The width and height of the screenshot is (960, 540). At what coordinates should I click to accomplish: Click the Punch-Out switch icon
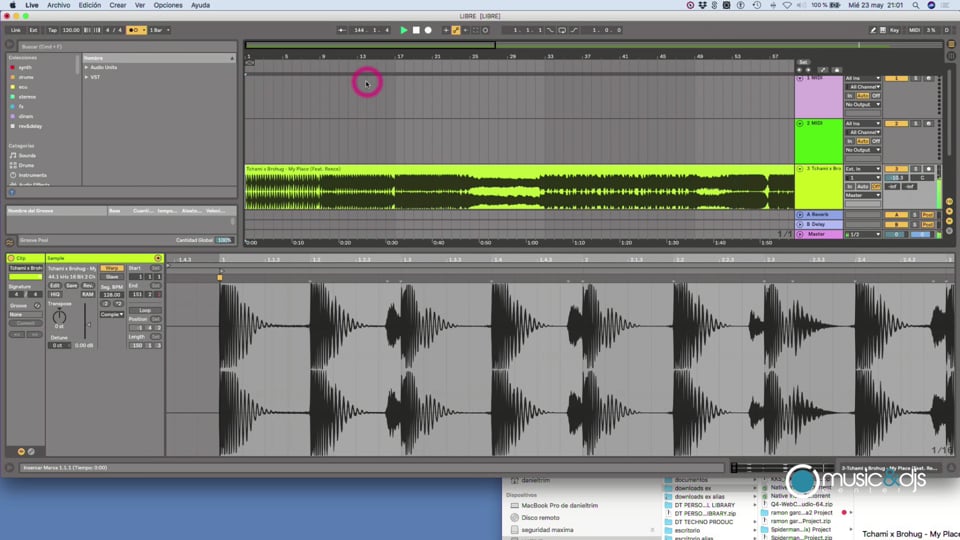pyautogui.click(x=574, y=30)
